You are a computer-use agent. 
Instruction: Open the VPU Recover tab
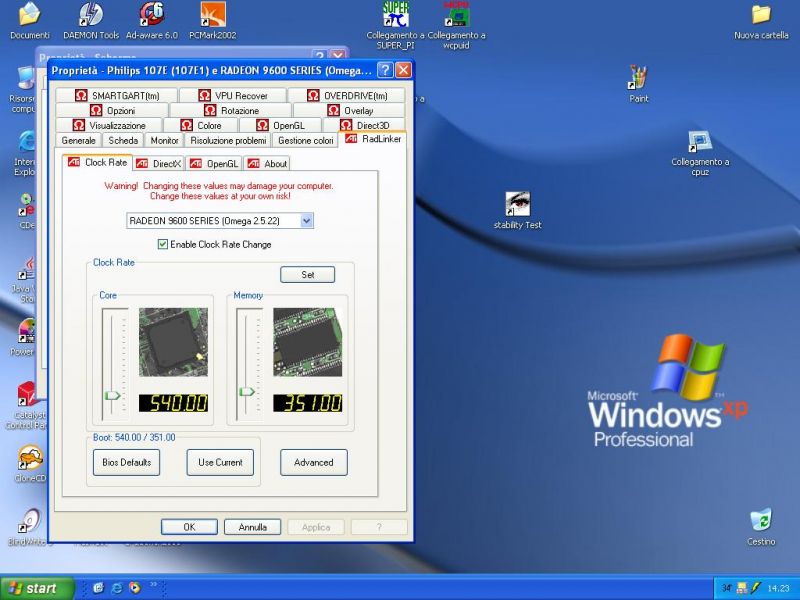233,95
